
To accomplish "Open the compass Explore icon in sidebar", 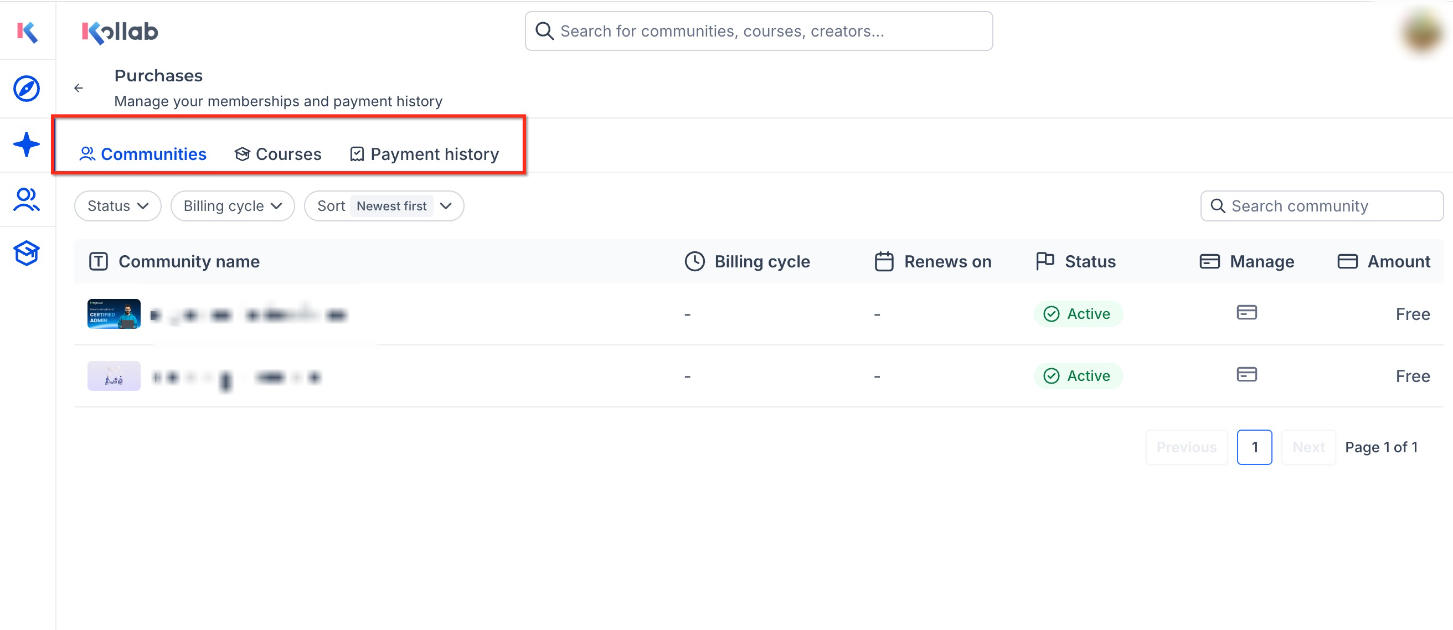I will [27, 89].
